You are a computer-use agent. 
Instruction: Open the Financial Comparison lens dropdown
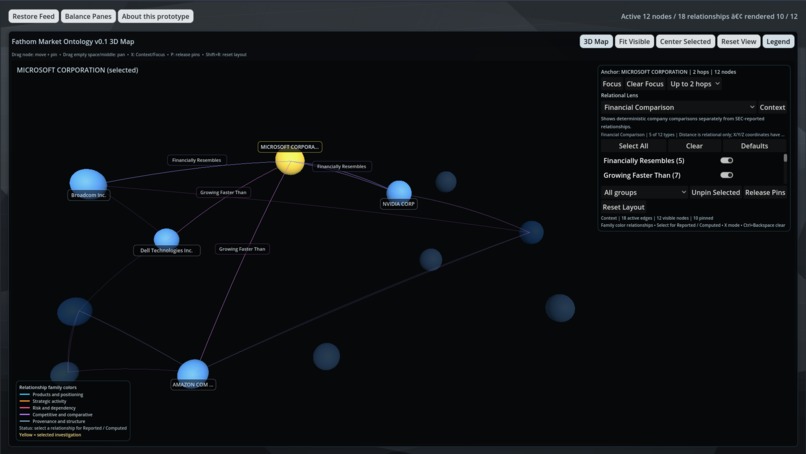679,107
